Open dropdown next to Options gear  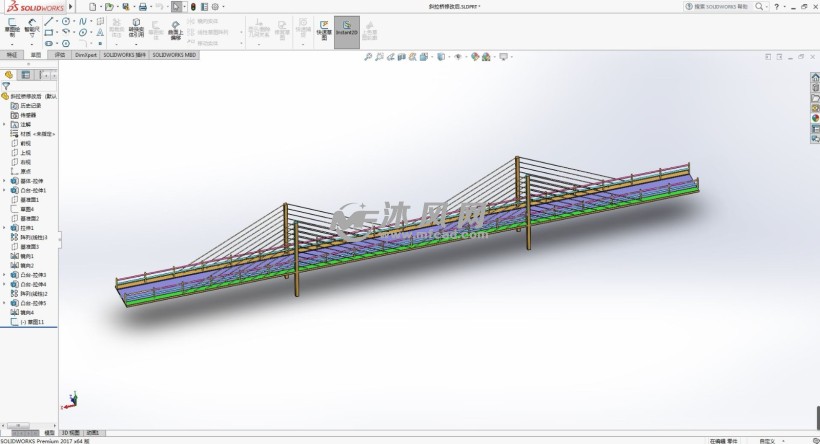(223, 7)
